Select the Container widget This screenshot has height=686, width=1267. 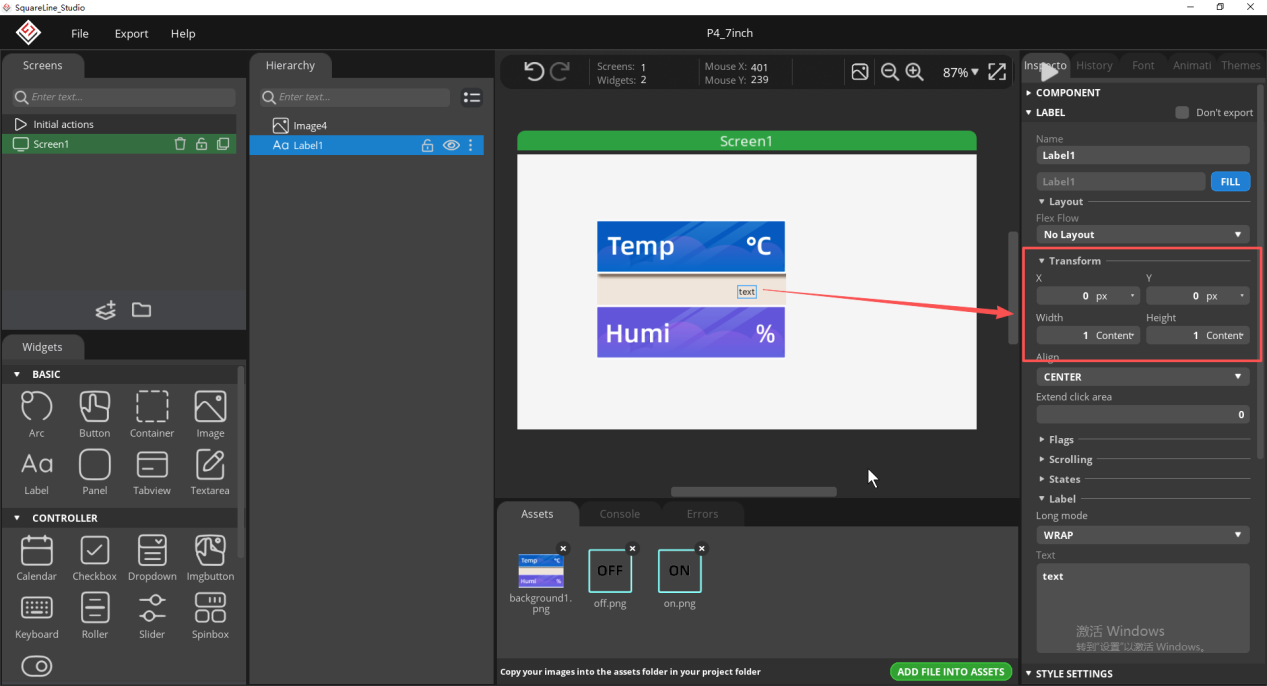pos(152,414)
